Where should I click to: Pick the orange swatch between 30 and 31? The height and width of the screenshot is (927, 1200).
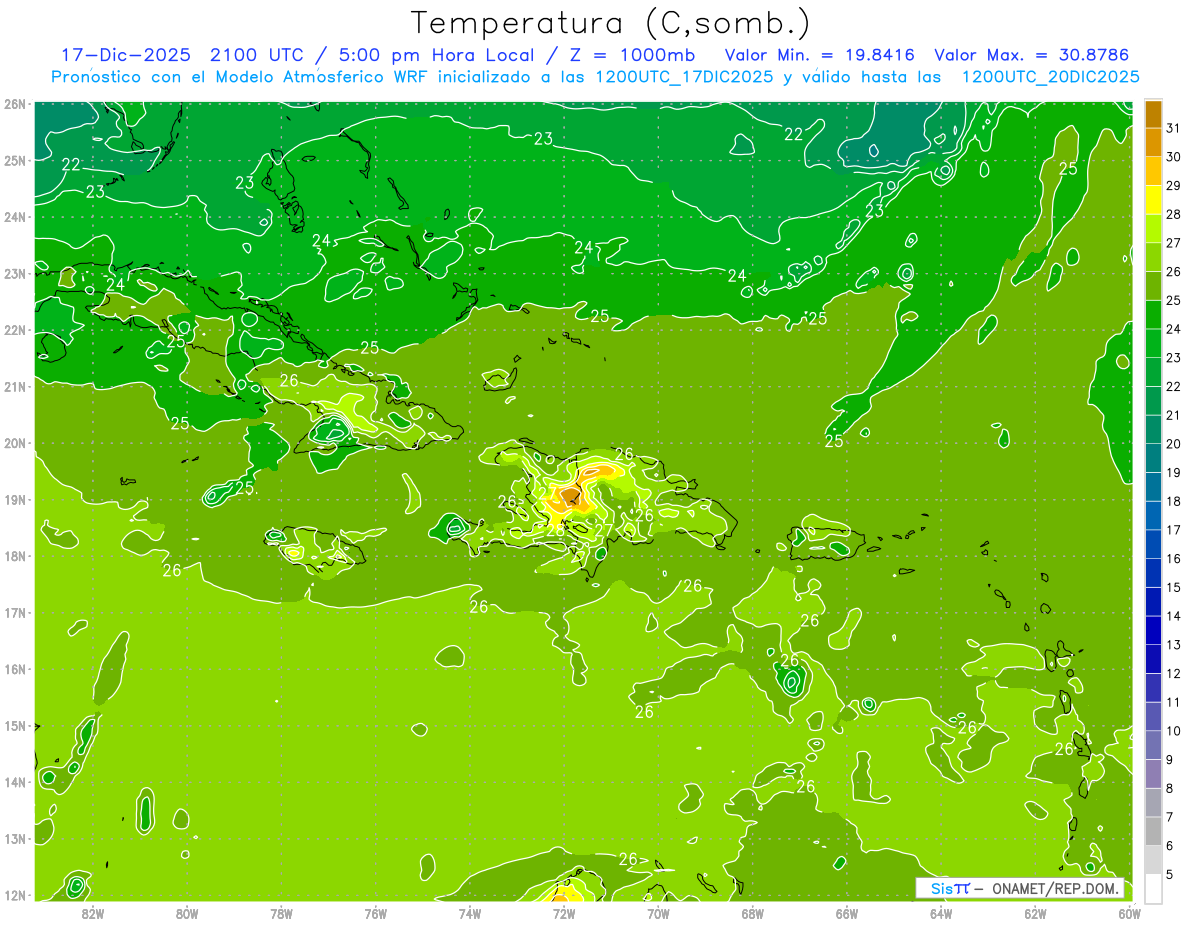[x=1153, y=142]
